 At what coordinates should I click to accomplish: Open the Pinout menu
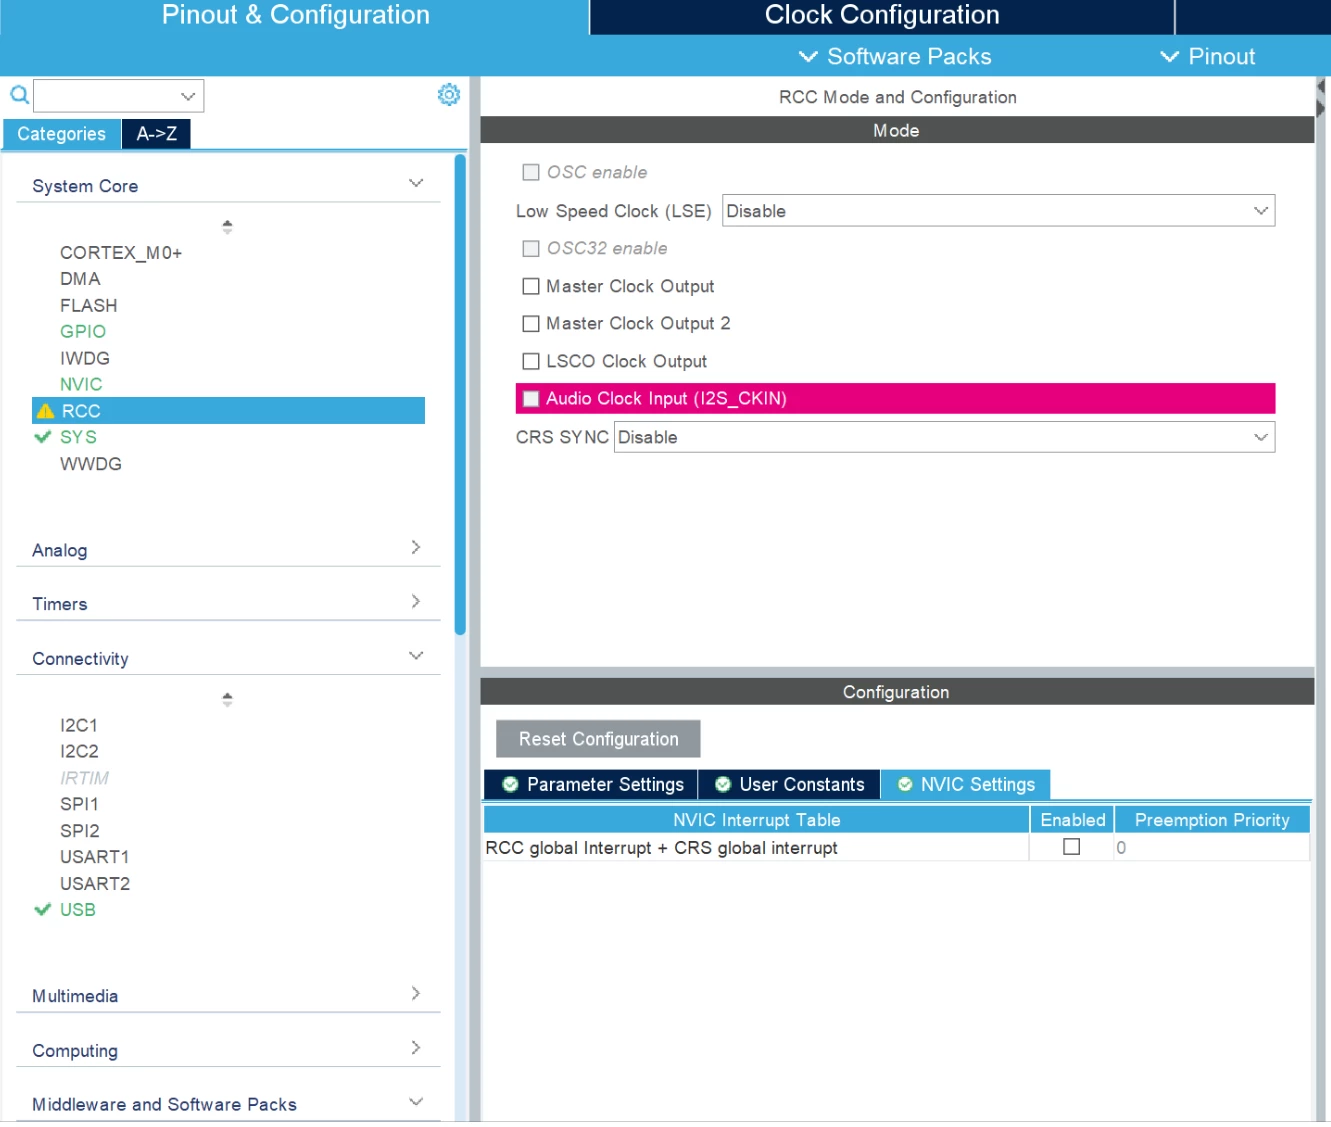[1208, 57]
